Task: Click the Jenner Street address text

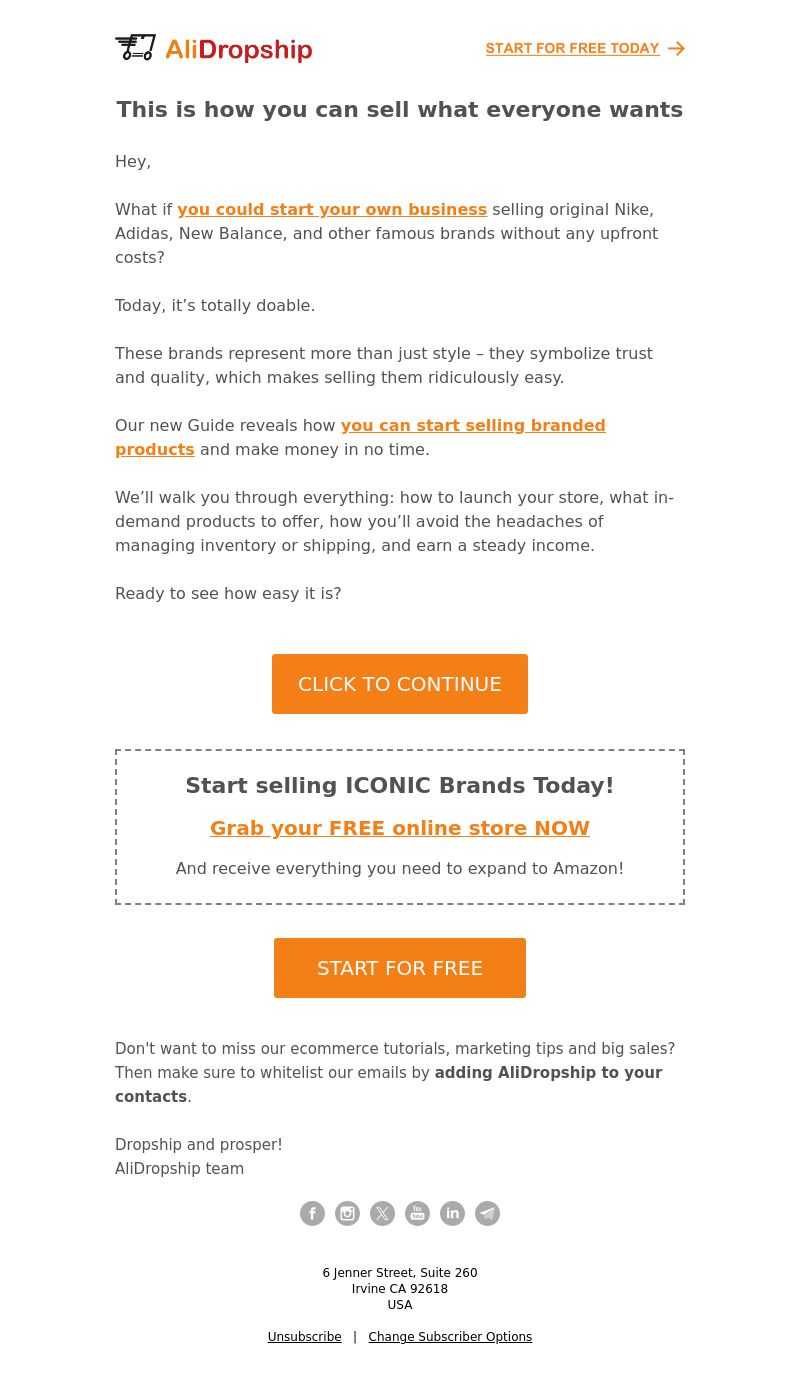Action: (x=400, y=1273)
